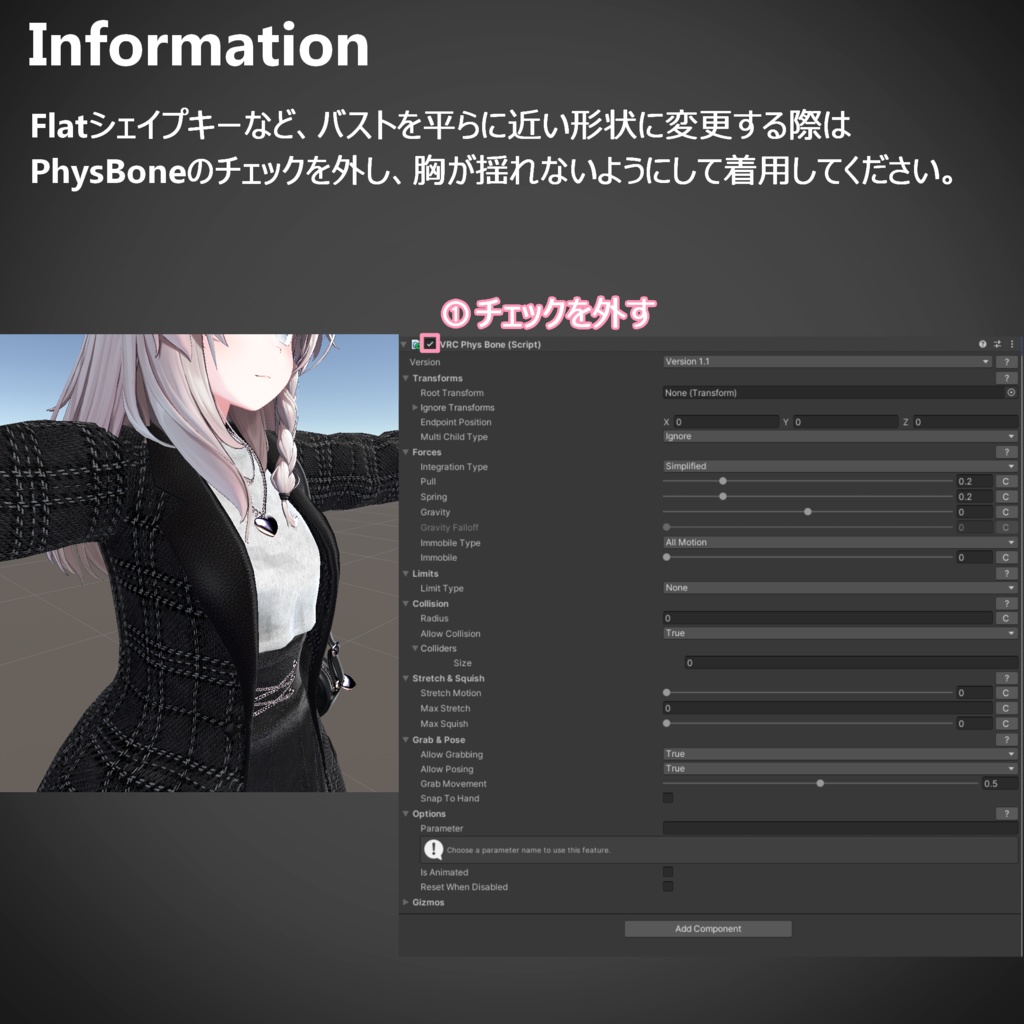Open the three-dot component context menu
The width and height of the screenshot is (1024, 1024).
pos(1012,344)
